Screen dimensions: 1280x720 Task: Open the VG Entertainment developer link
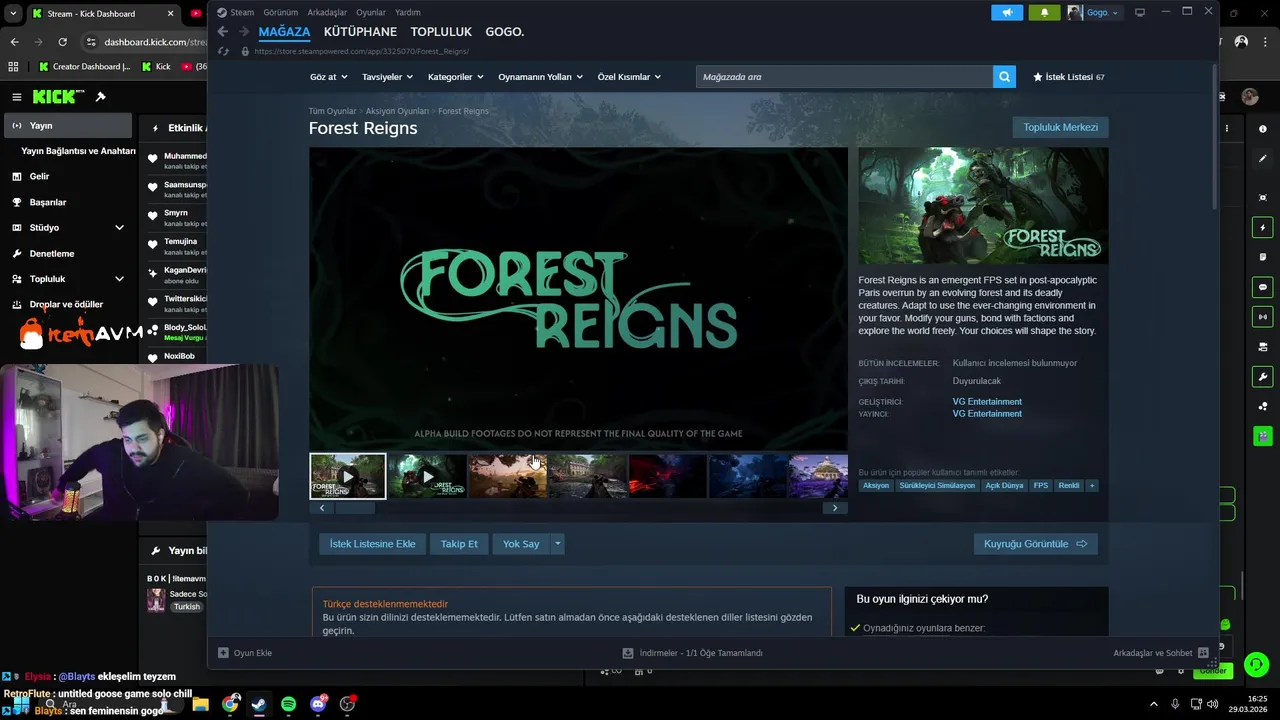click(x=987, y=402)
